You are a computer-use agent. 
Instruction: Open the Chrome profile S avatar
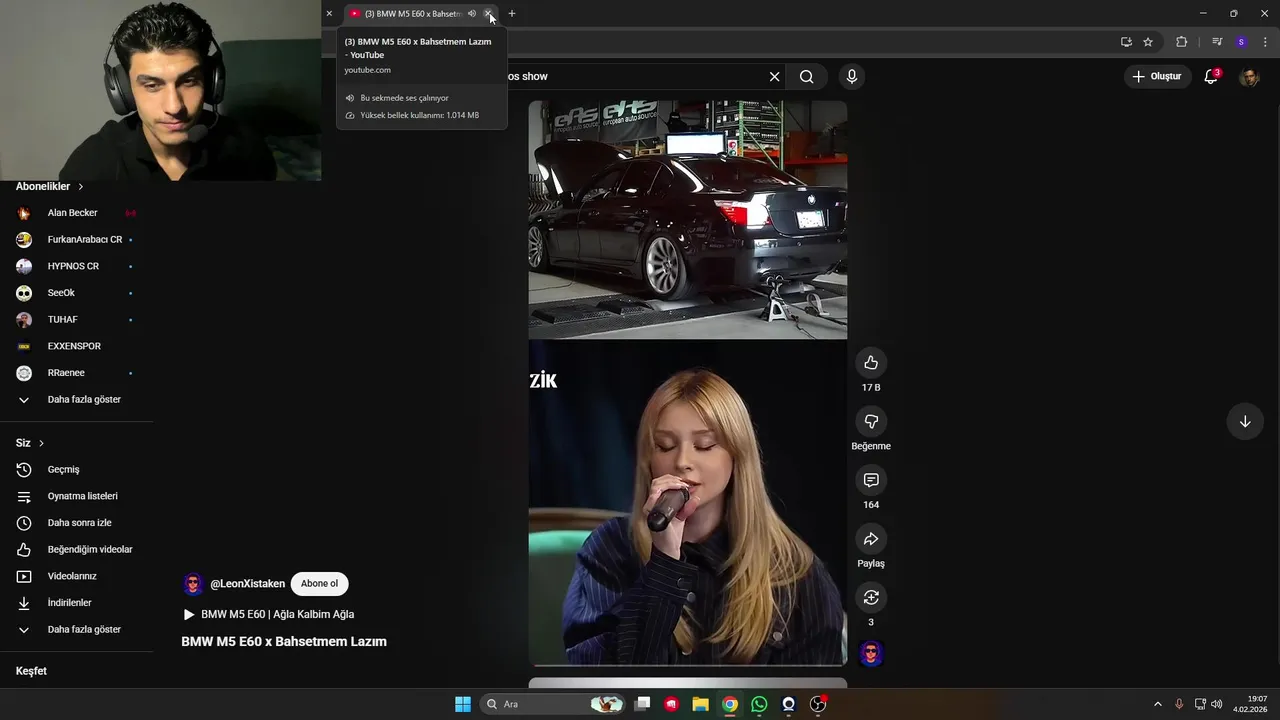tap(1241, 42)
